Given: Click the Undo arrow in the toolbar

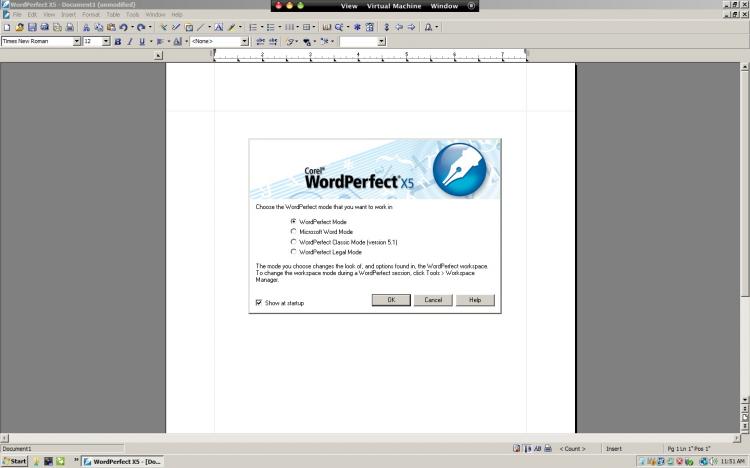Looking at the screenshot, I should [123, 27].
